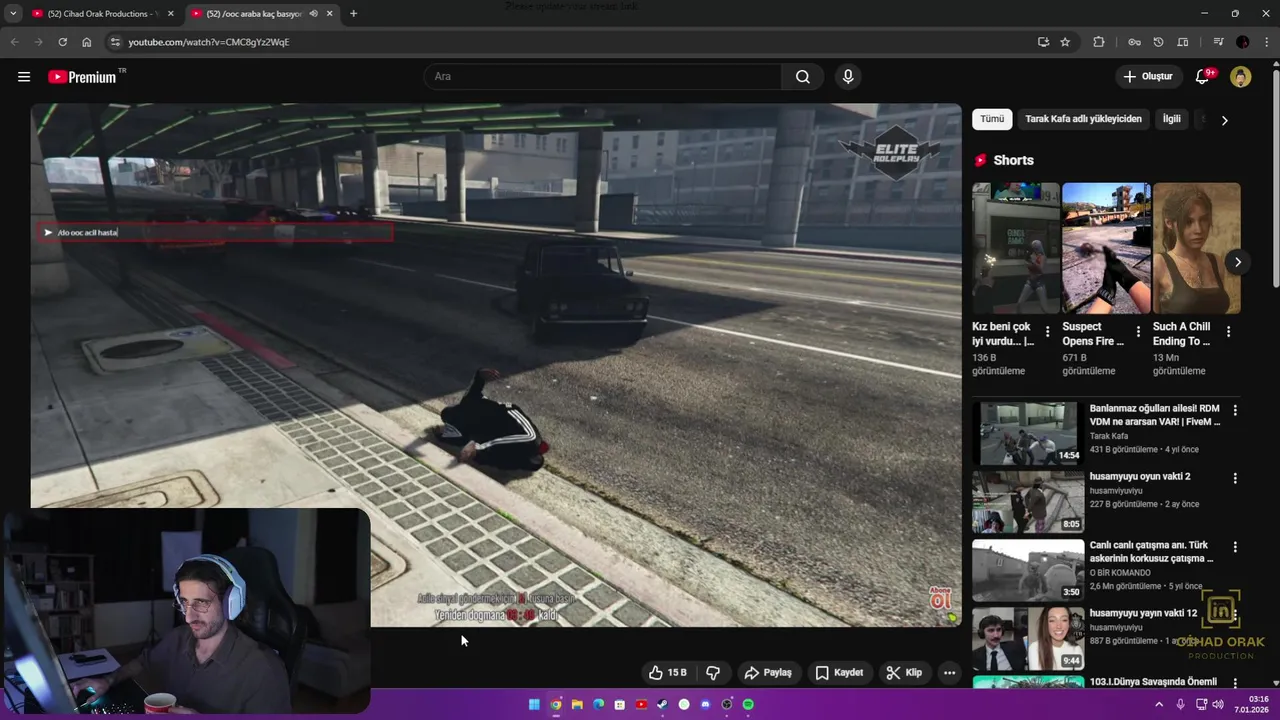Open menu for 'husamyuyu yayın vakti 12' video

[x=1235, y=615]
